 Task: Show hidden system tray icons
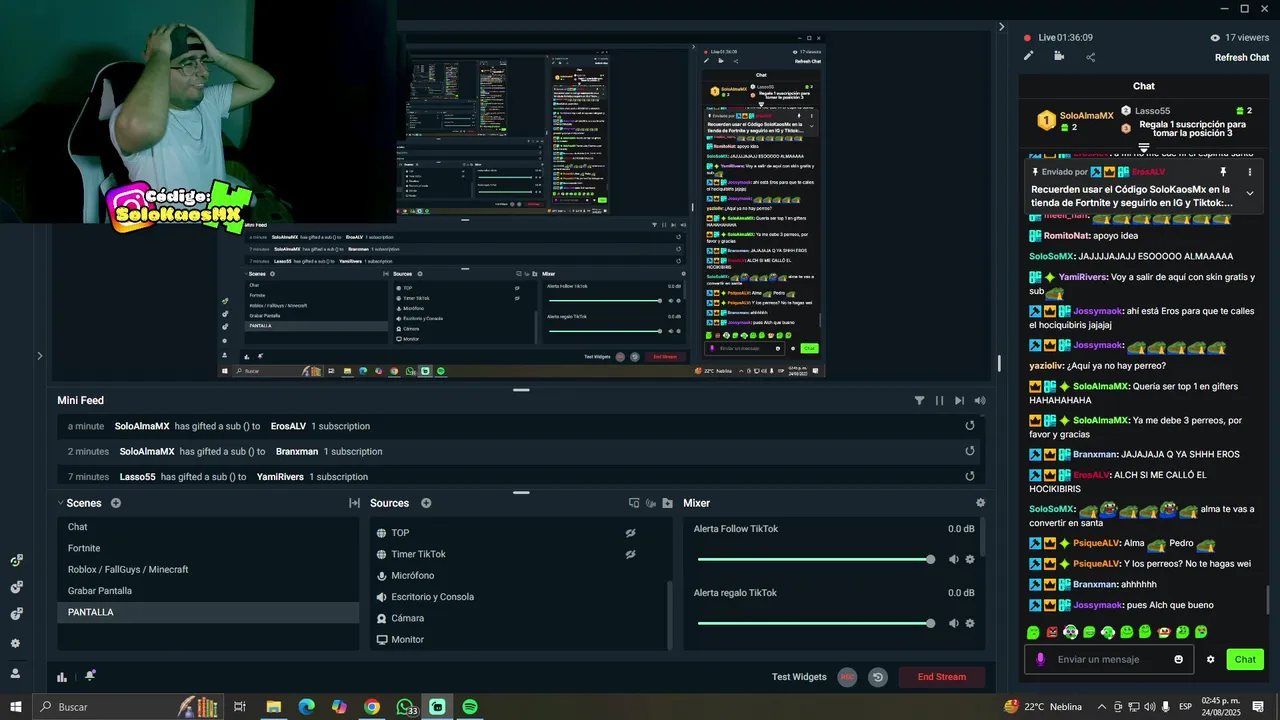1100,707
